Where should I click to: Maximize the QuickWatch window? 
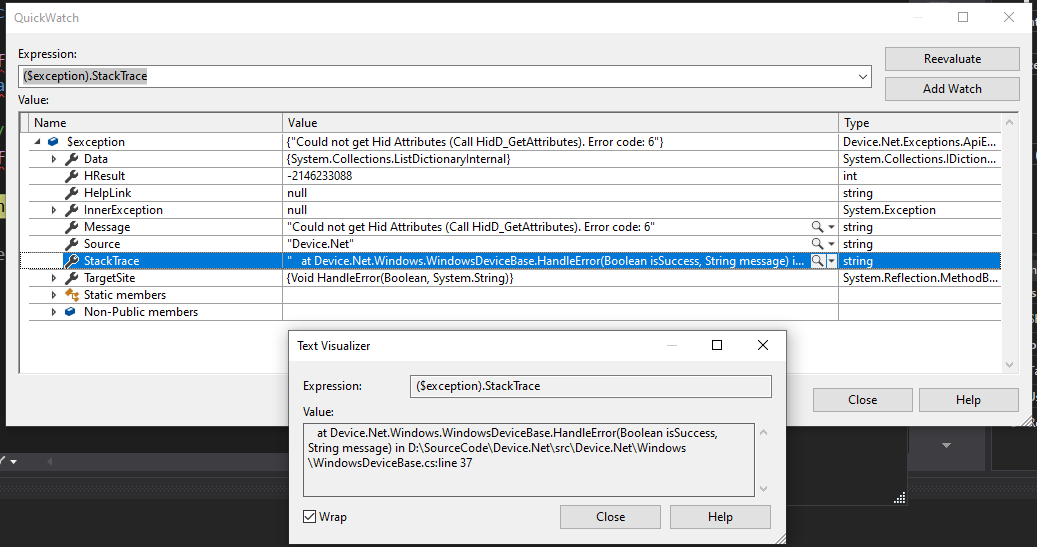point(963,17)
